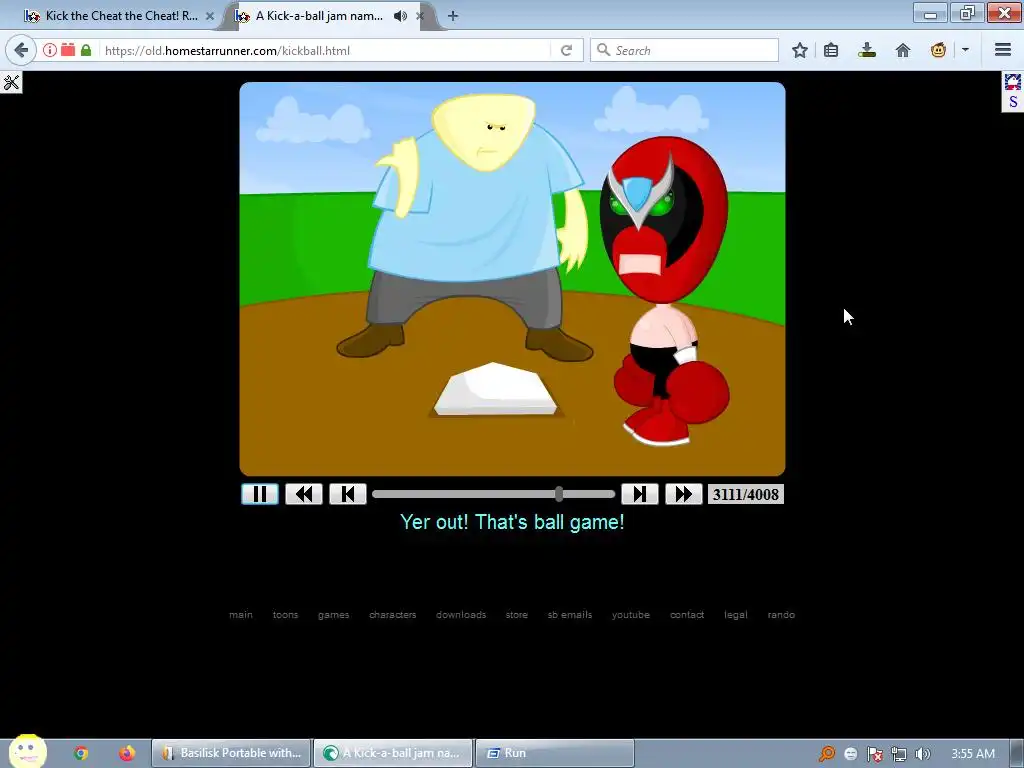This screenshot has height=768, width=1024.
Task: Click the 3111/4008 frame counter
Action: point(746,494)
